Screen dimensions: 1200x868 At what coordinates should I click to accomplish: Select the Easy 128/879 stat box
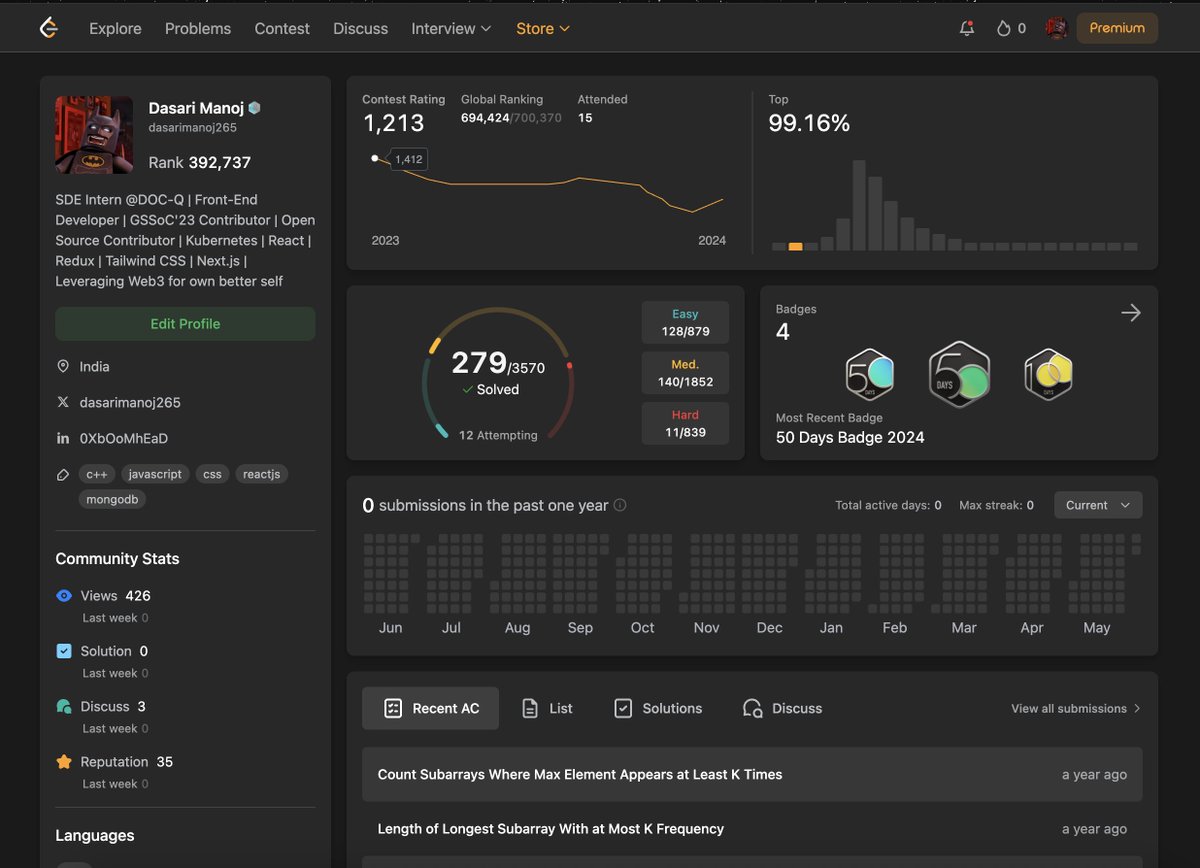[685, 323]
